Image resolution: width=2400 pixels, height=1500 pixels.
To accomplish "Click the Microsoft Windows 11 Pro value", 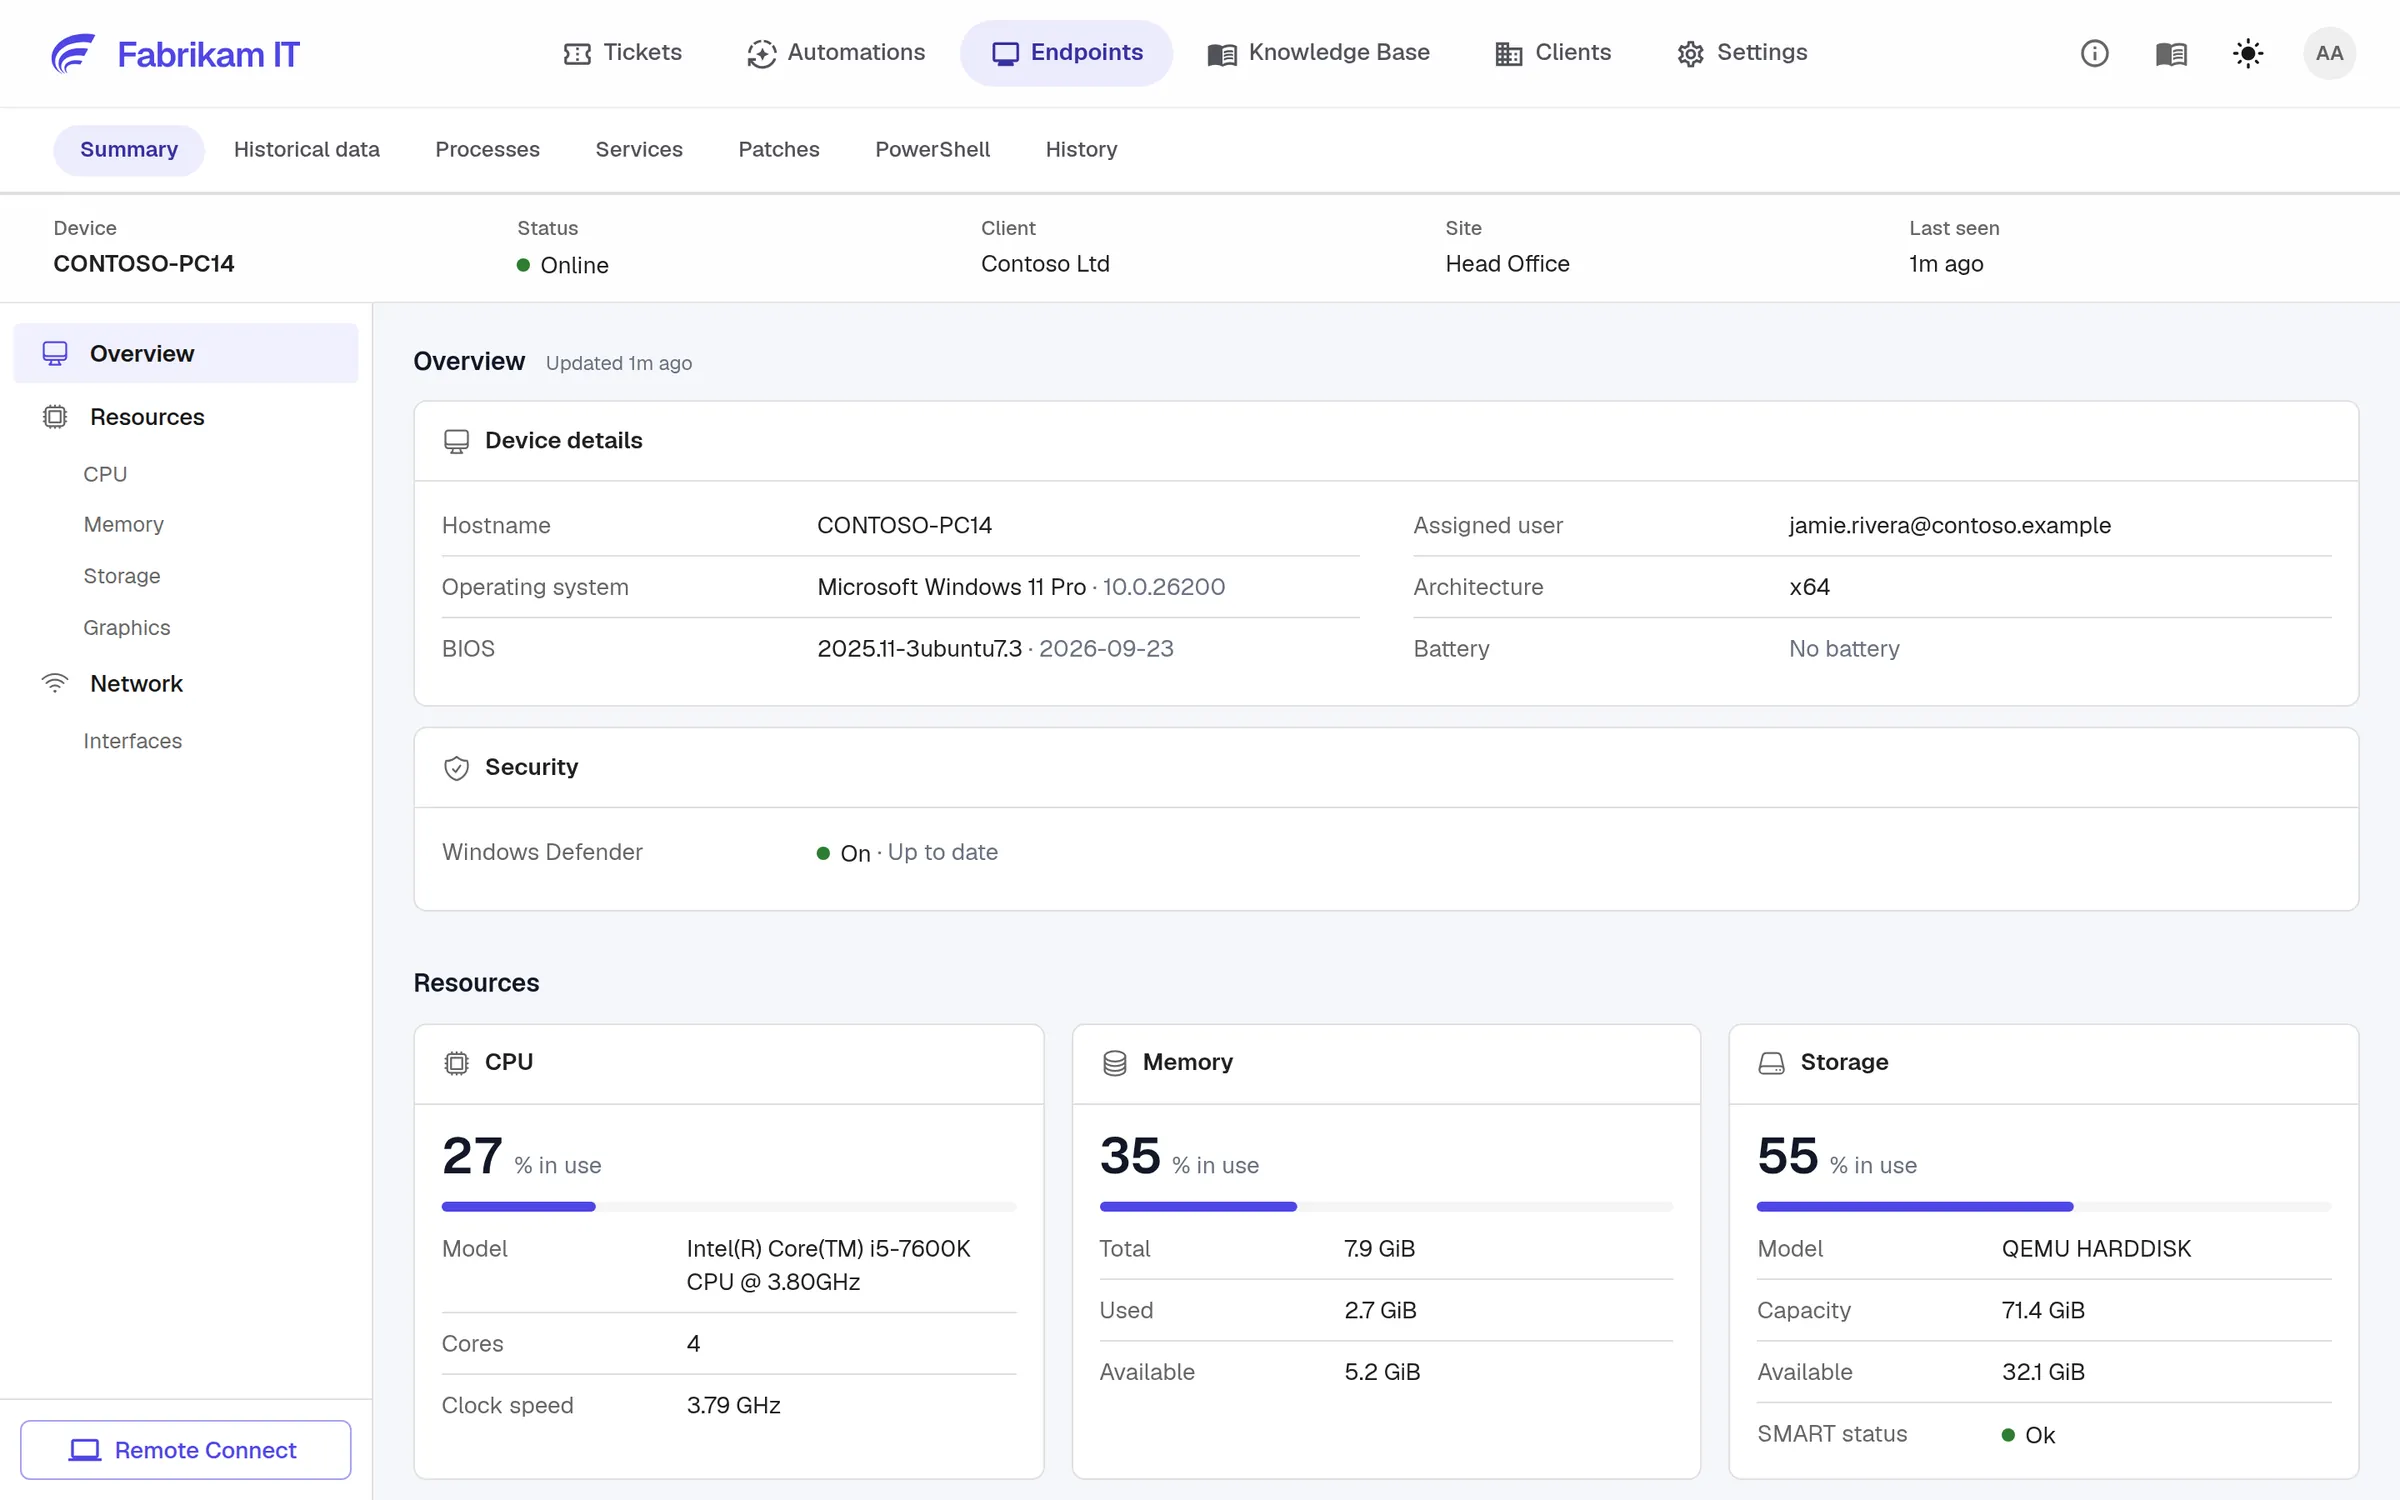I will click(951, 587).
